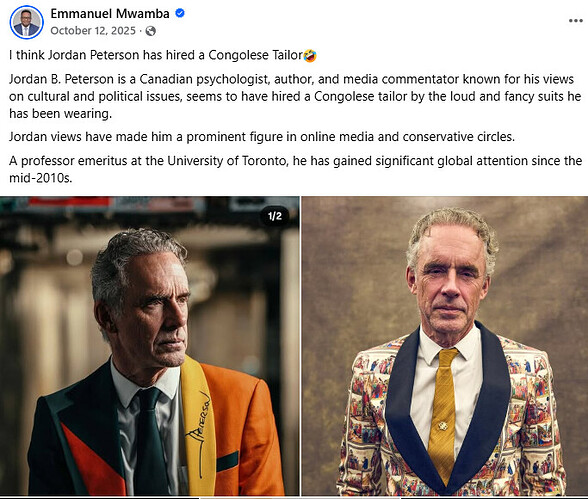Open Emmanuel Mwamba's profile name link

pos(110,13)
